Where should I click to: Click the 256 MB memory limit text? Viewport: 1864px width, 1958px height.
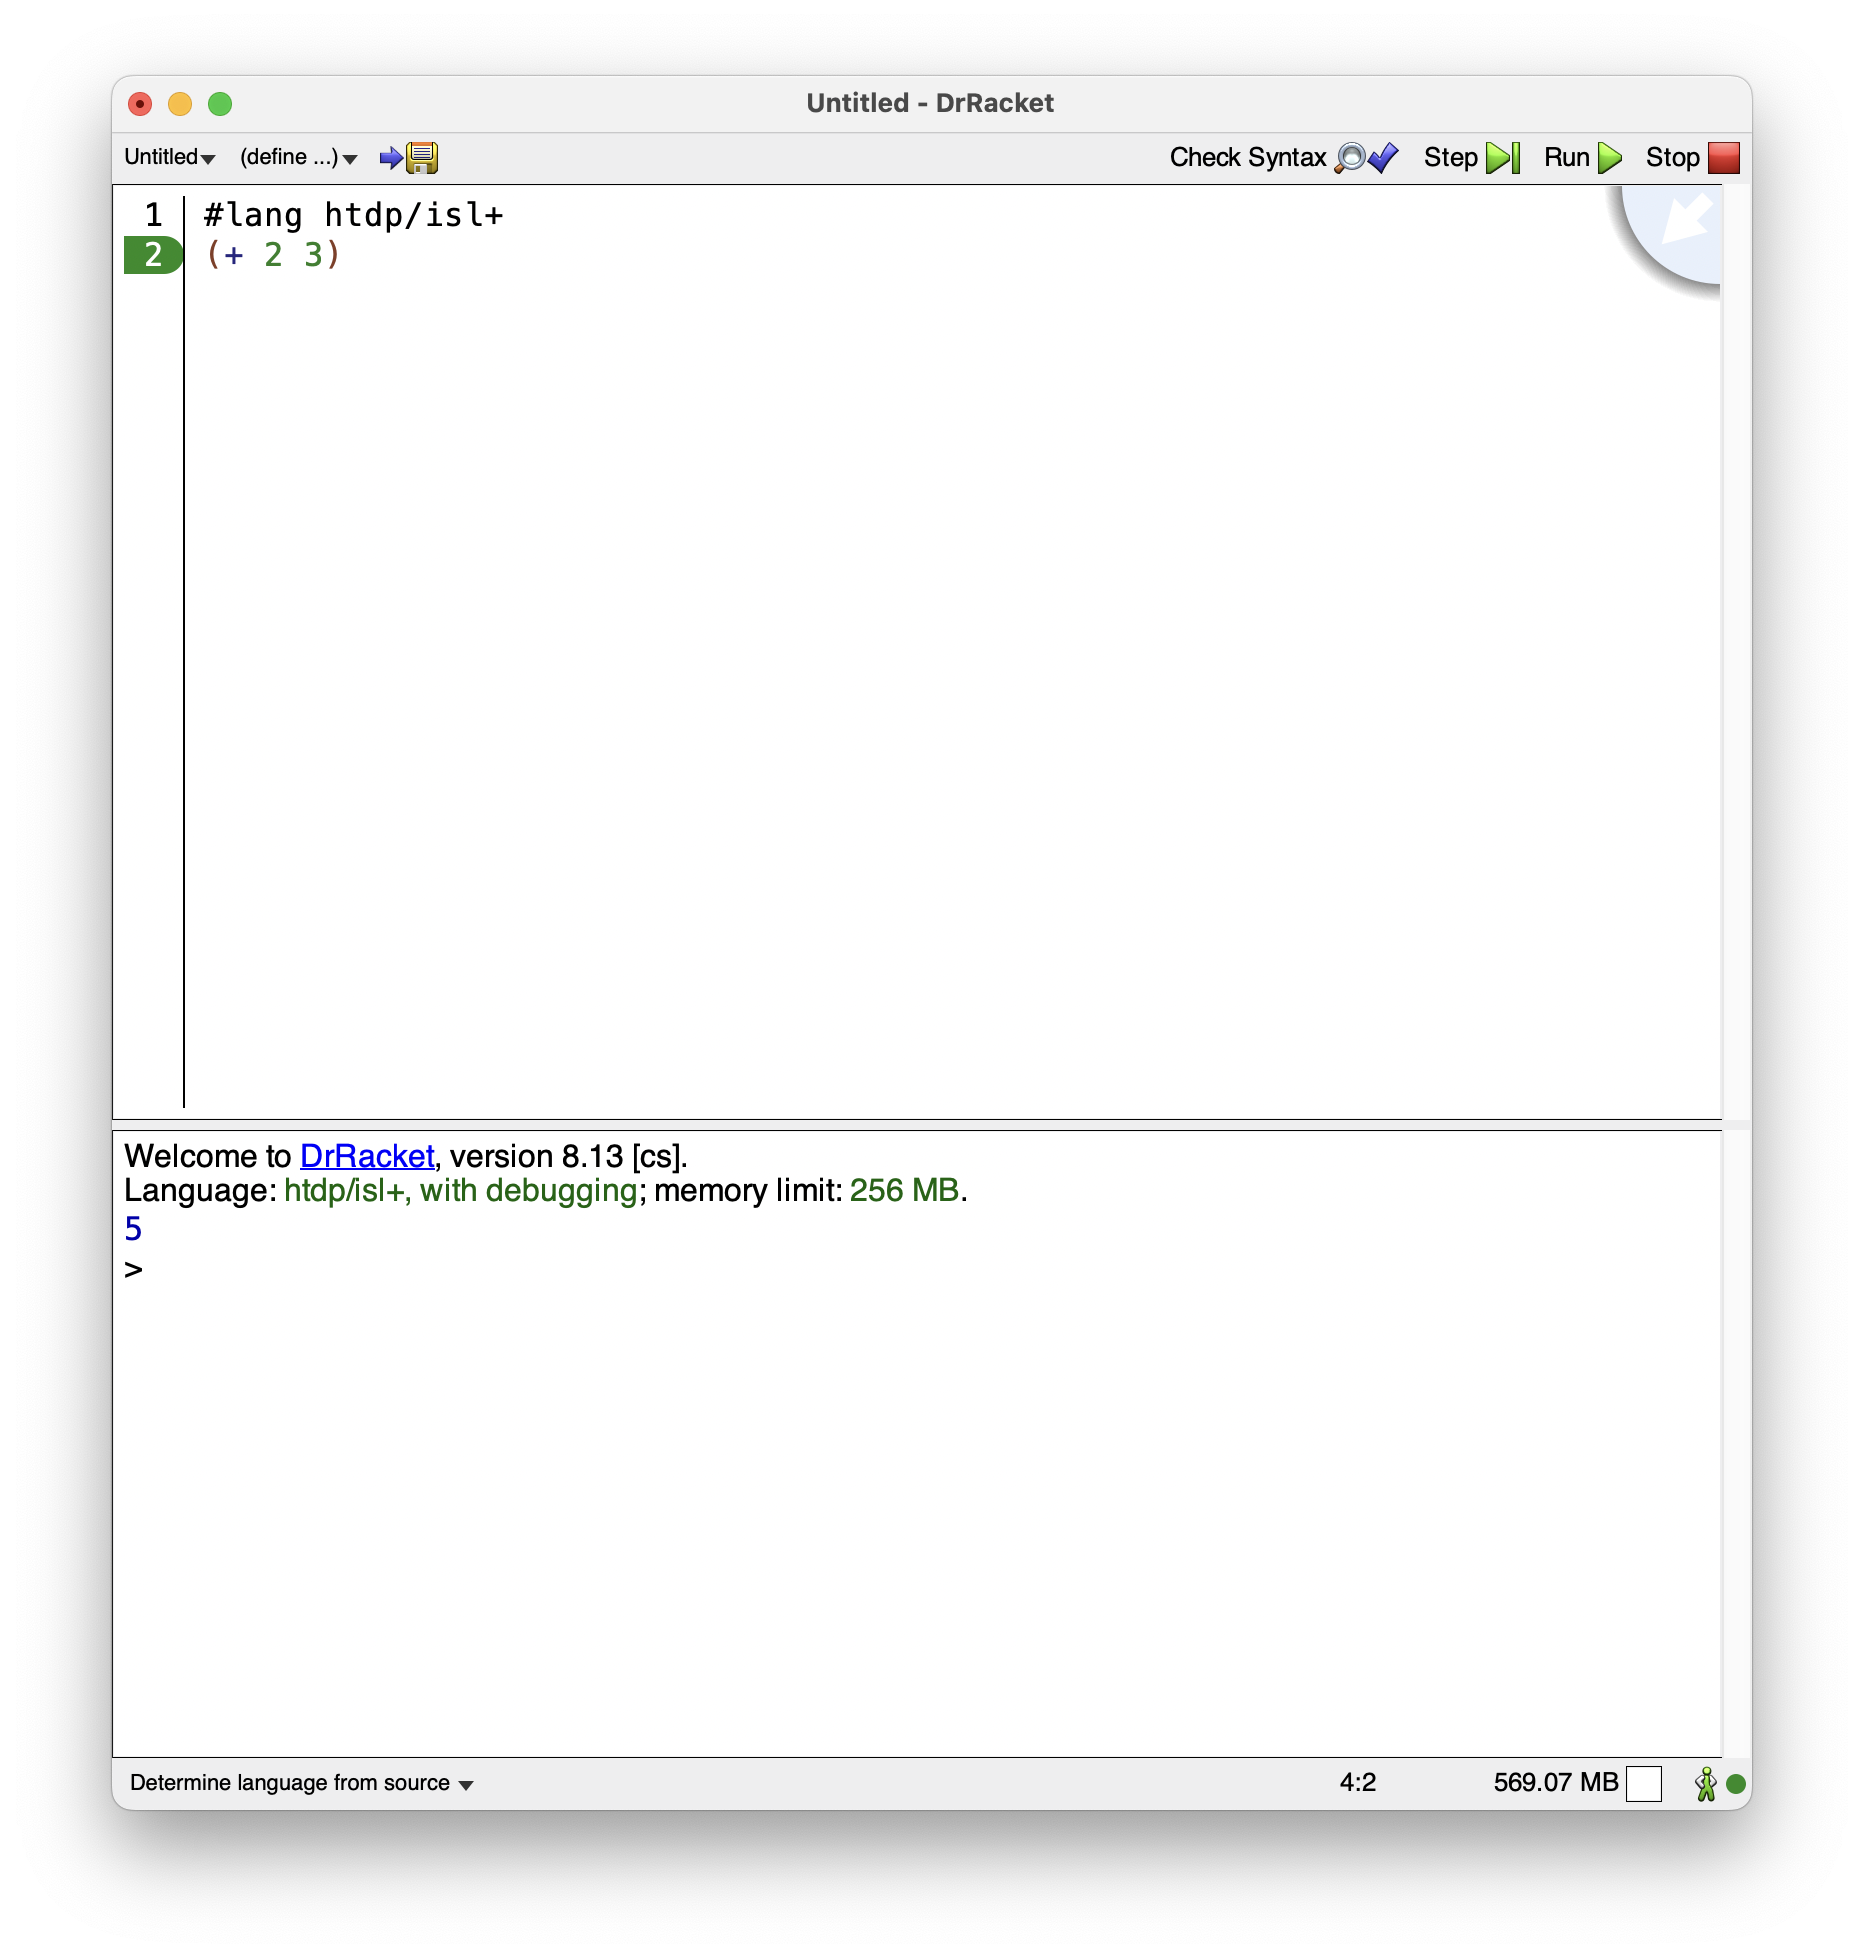click(x=904, y=1190)
